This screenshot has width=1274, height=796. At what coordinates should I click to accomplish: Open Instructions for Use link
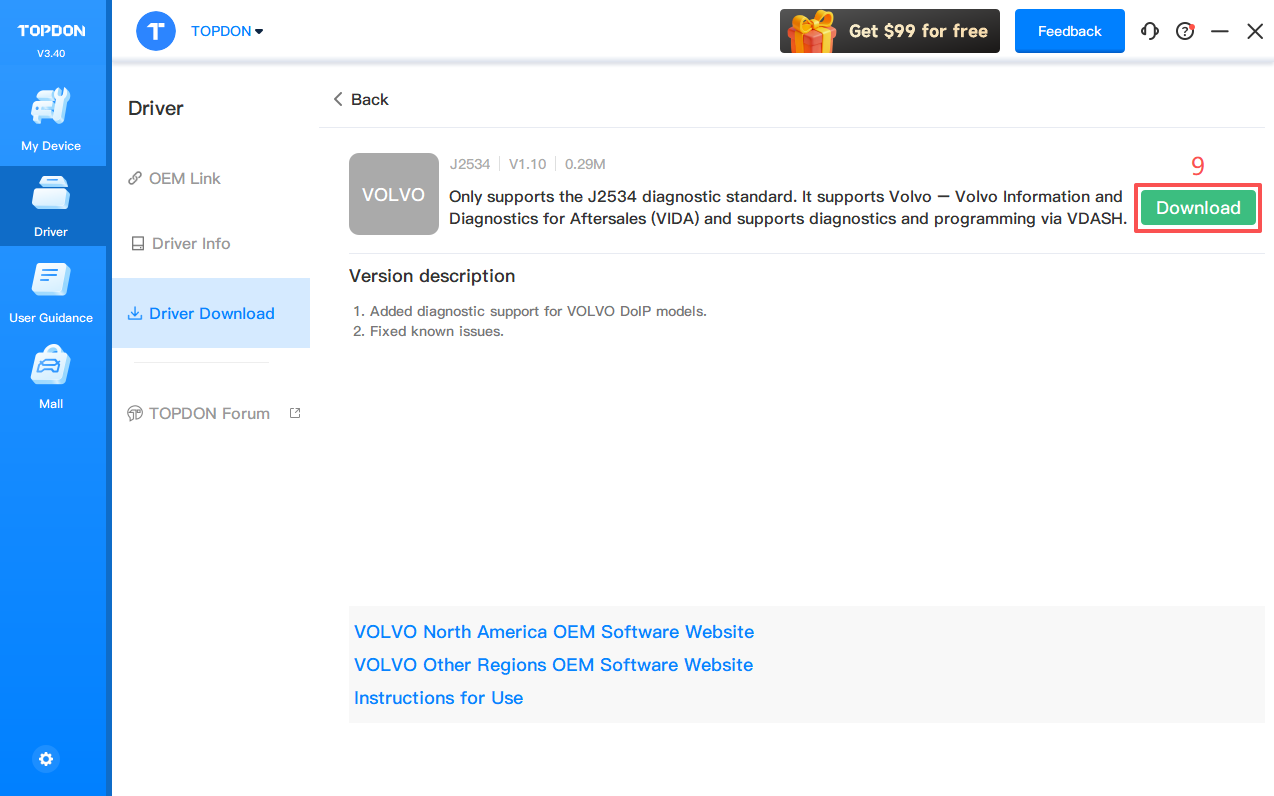(x=438, y=698)
